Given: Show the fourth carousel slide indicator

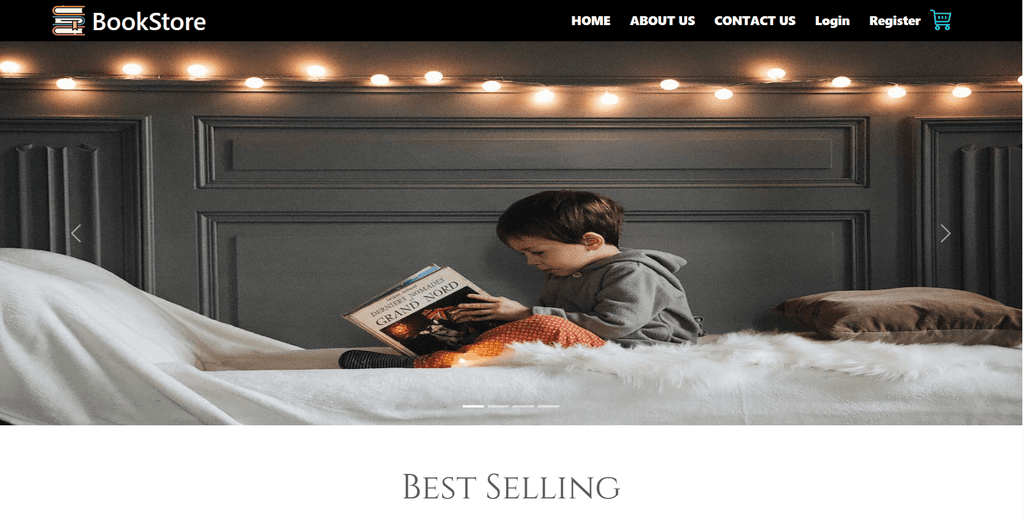Looking at the screenshot, I should [x=549, y=406].
